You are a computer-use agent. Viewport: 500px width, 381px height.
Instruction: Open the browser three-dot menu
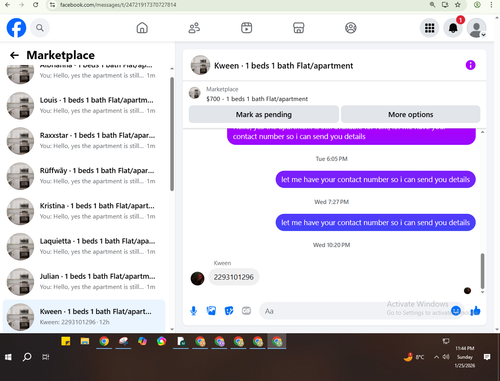[491, 5]
